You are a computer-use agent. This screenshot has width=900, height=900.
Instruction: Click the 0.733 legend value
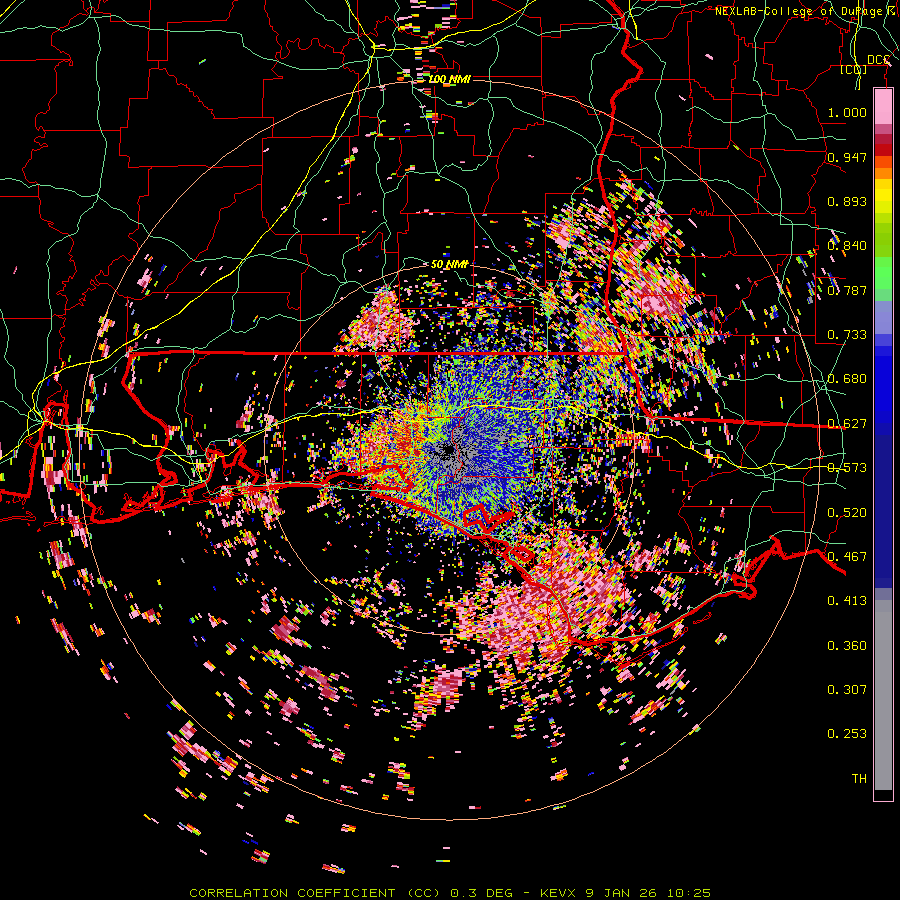[x=847, y=335]
